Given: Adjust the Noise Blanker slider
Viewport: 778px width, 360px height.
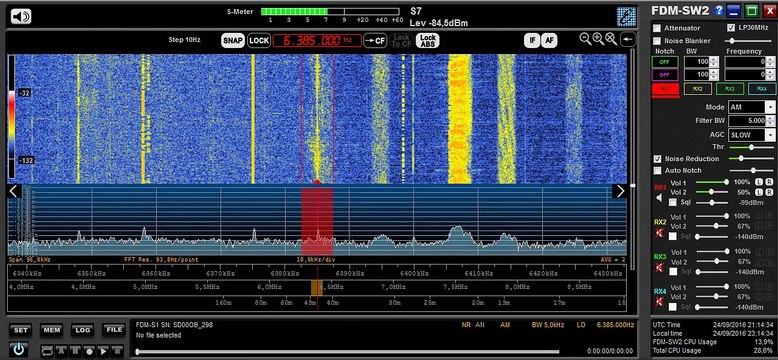Looking at the screenshot, I should pos(748,41).
